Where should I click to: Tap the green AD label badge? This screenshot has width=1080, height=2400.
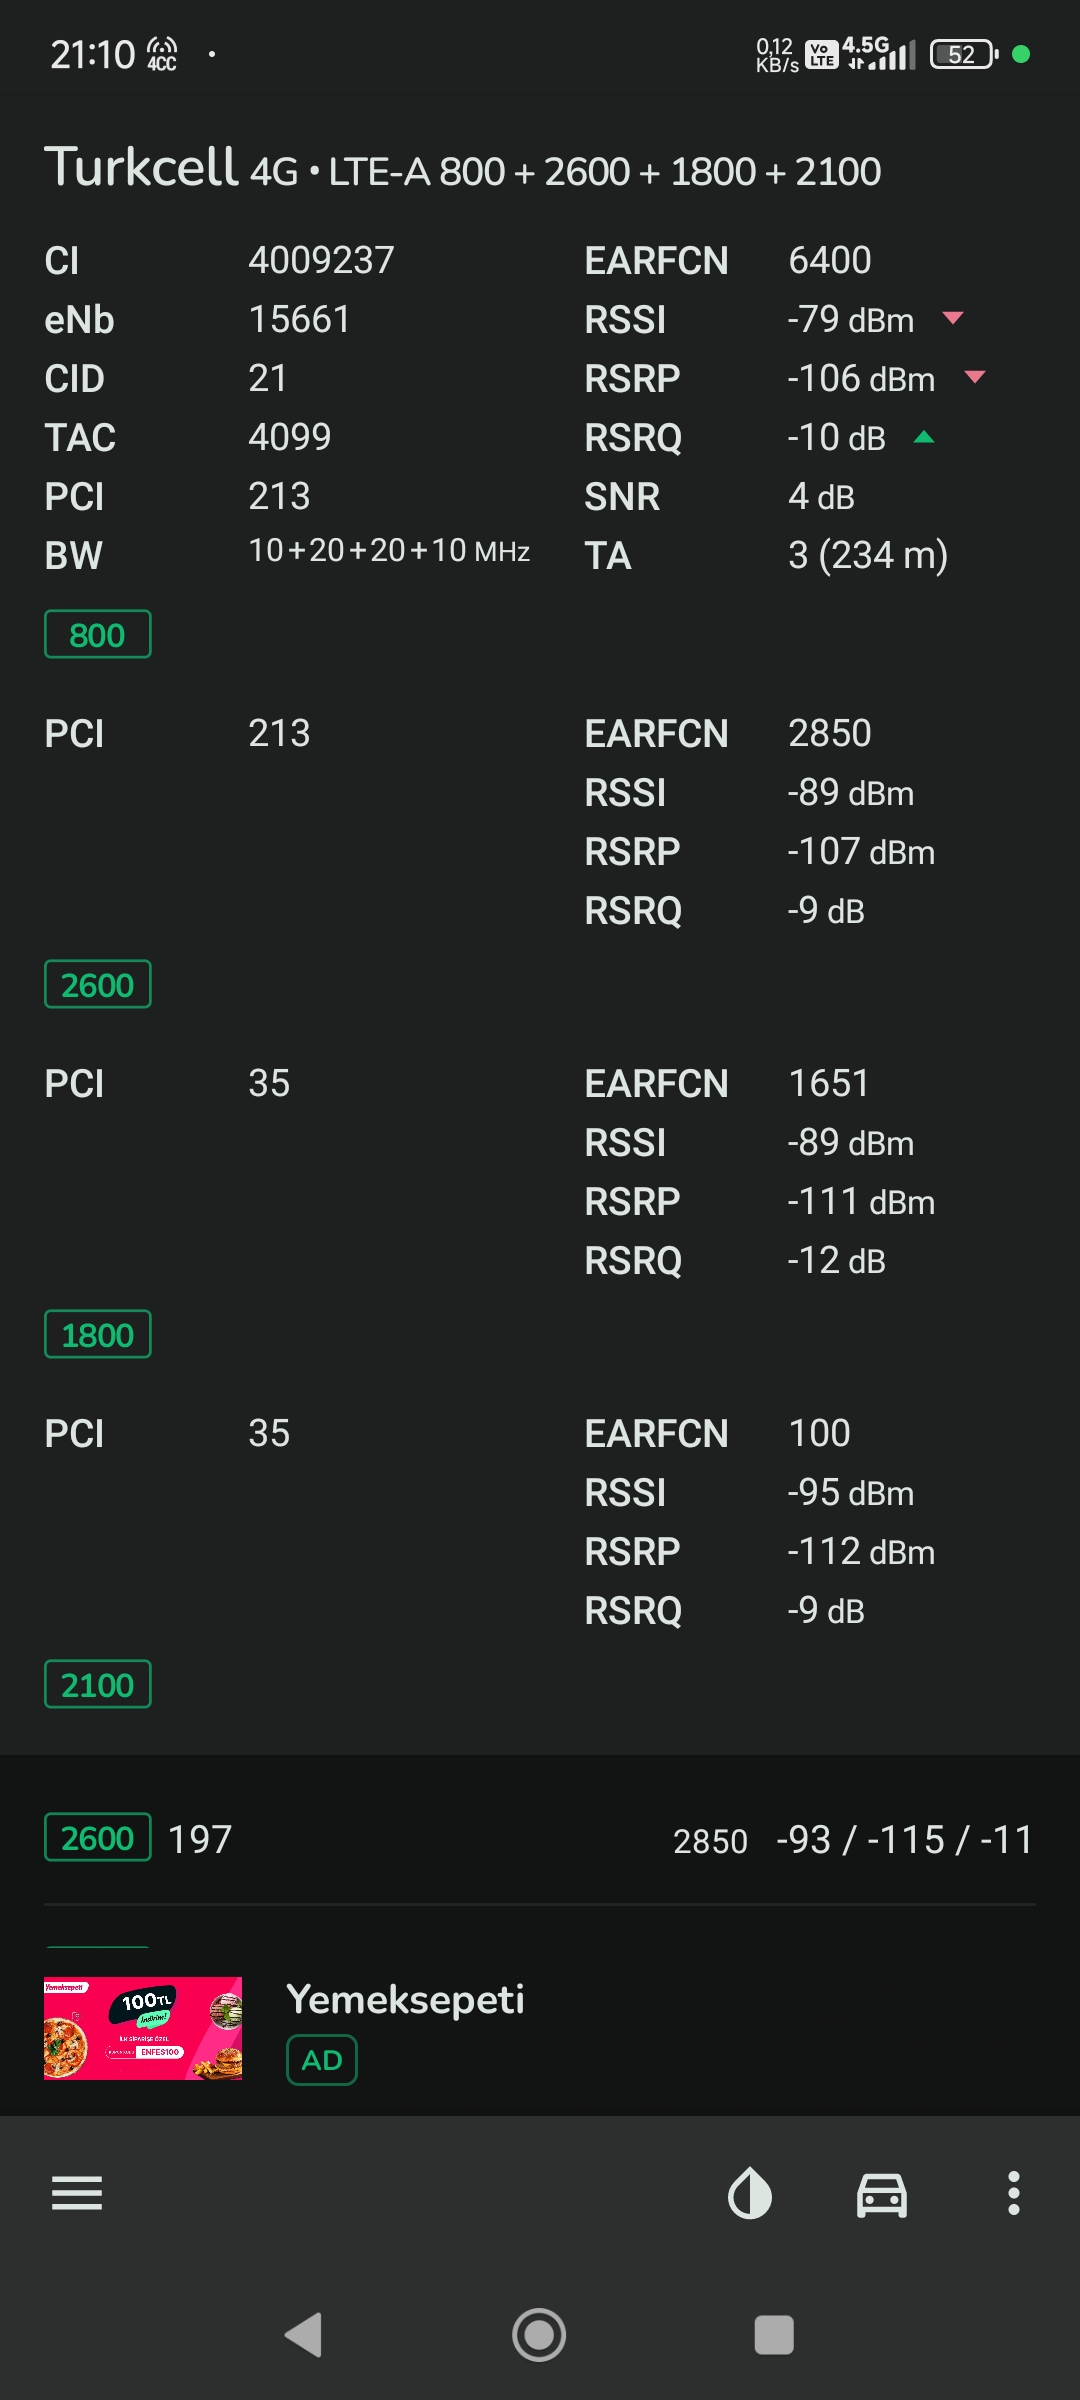tap(322, 2060)
